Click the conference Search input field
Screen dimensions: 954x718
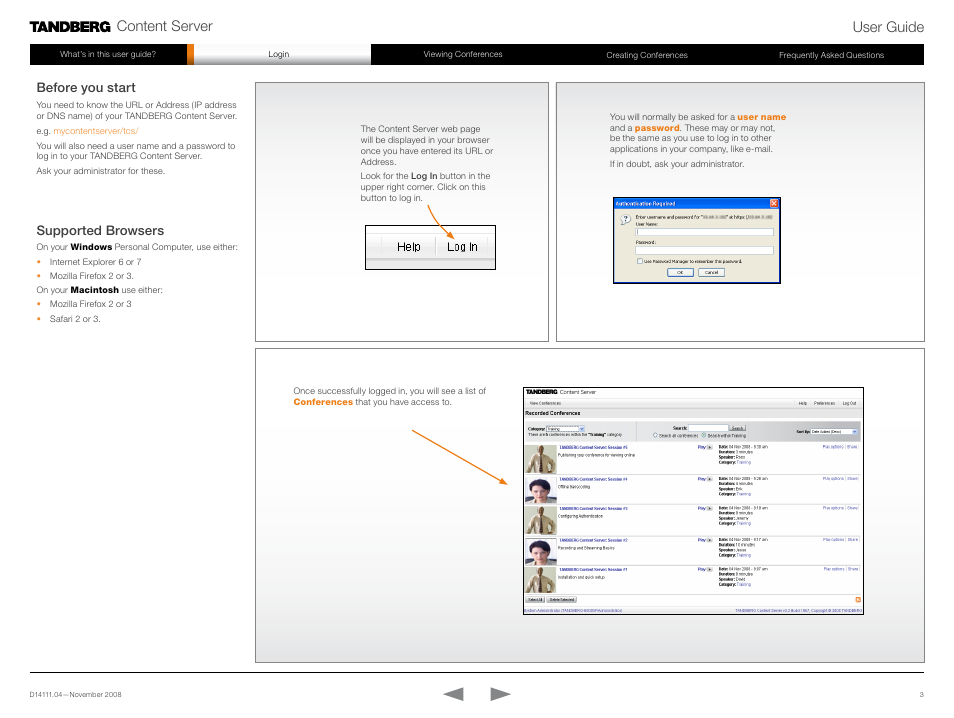click(708, 428)
